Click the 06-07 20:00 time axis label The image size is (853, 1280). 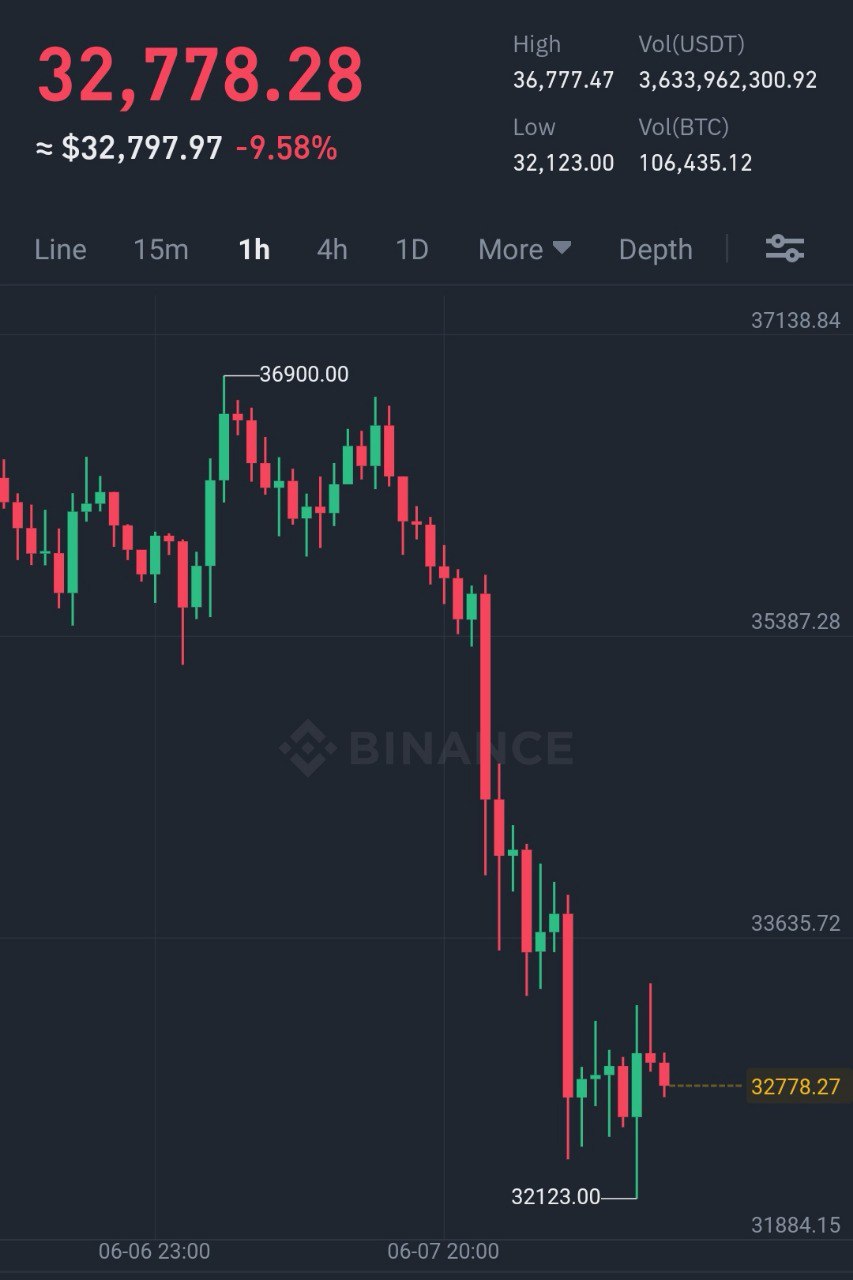coord(443,1251)
